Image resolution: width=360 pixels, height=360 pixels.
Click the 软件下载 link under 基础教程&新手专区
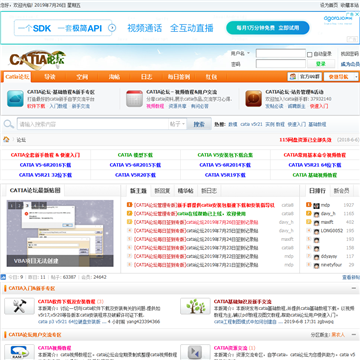point(36,106)
